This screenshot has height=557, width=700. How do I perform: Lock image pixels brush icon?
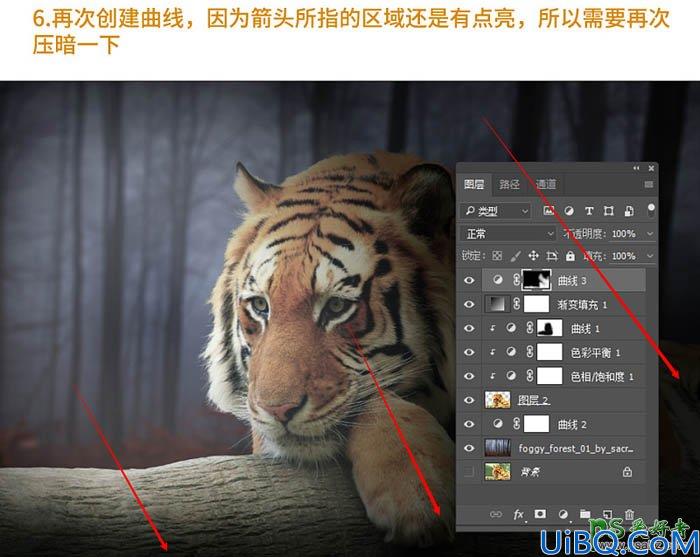click(515, 256)
